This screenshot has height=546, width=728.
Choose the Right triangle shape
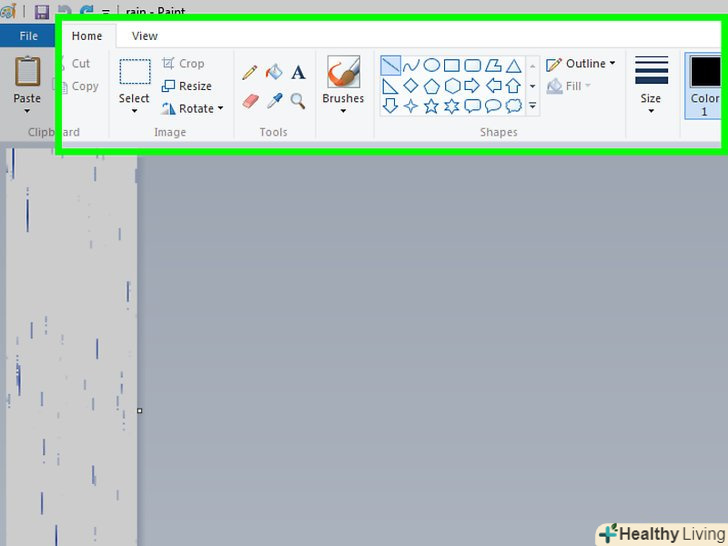pos(390,86)
